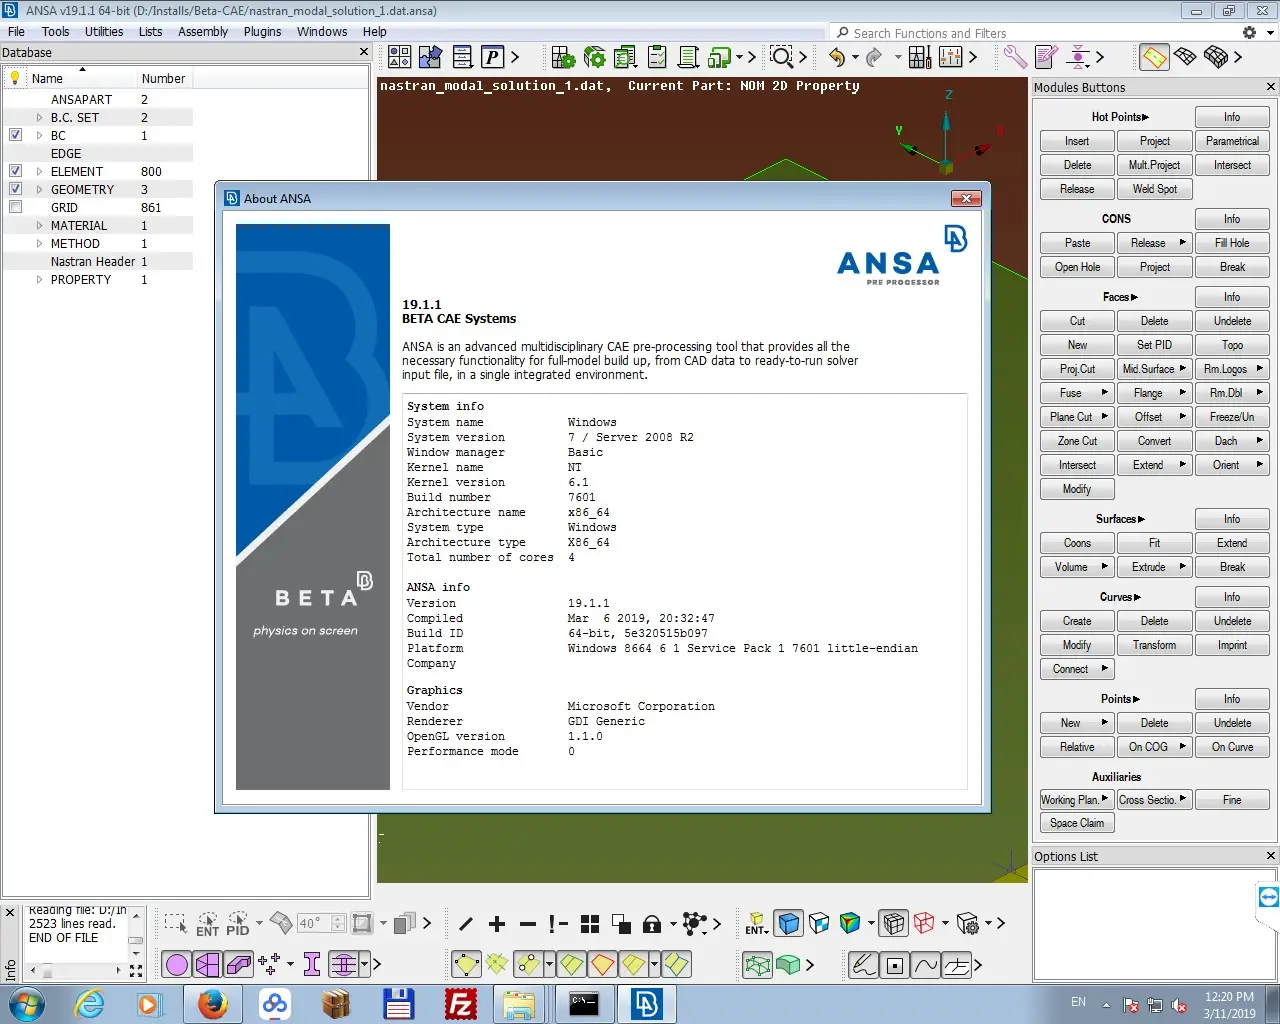The height and width of the screenshot is (1024, 1280).
Task: Click the Transform curves button
Action: [x=1154, y=645]
